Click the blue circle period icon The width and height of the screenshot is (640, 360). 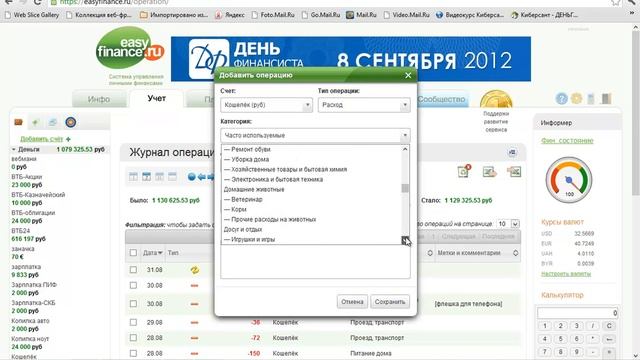coord(191,177)
